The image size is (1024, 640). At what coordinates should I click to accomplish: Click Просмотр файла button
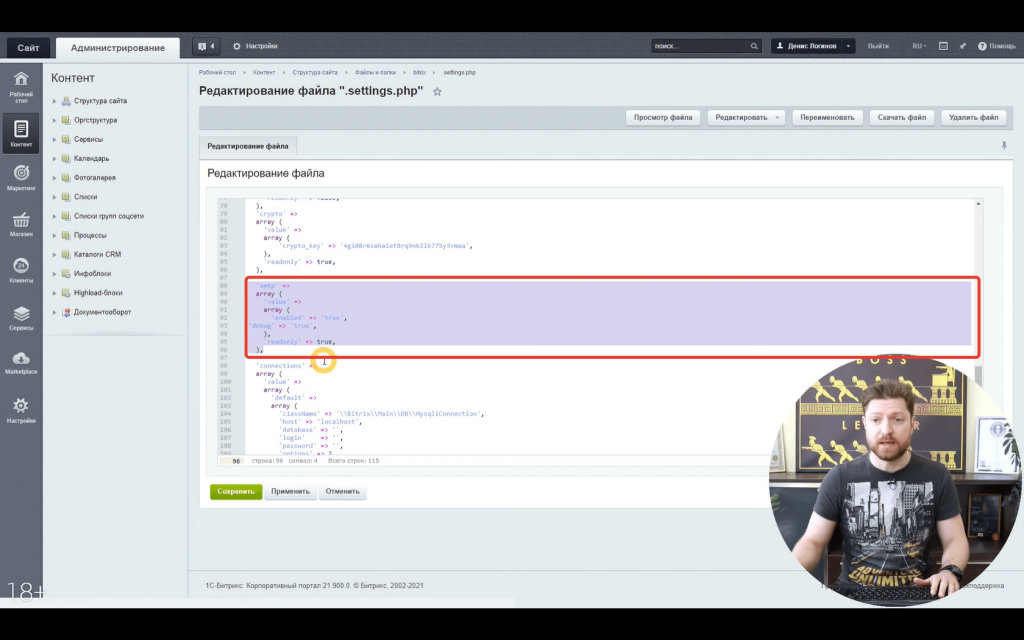(x=663, y=118)
